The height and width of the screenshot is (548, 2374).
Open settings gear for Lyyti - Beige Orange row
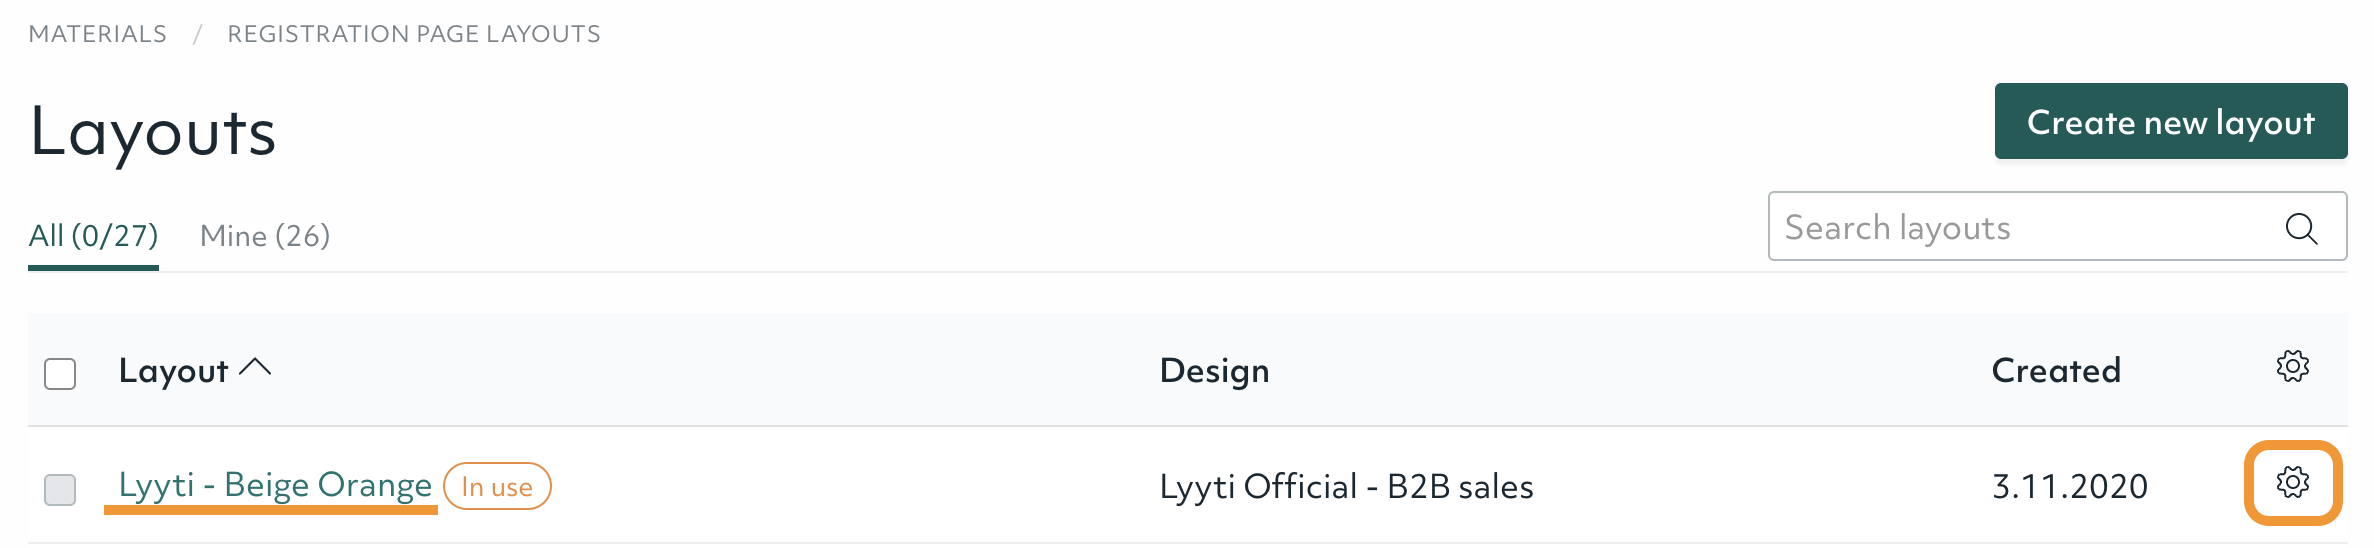2293,483
